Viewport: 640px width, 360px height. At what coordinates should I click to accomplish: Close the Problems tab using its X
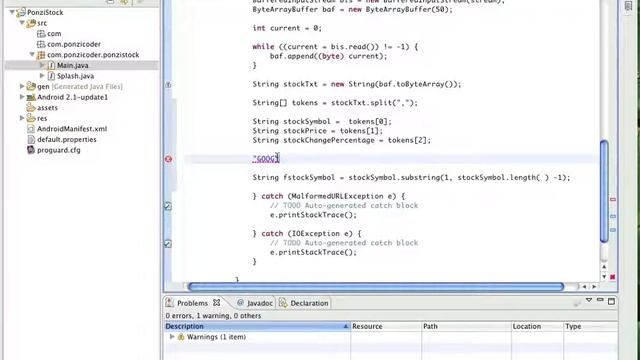click(x=216, y=302)
